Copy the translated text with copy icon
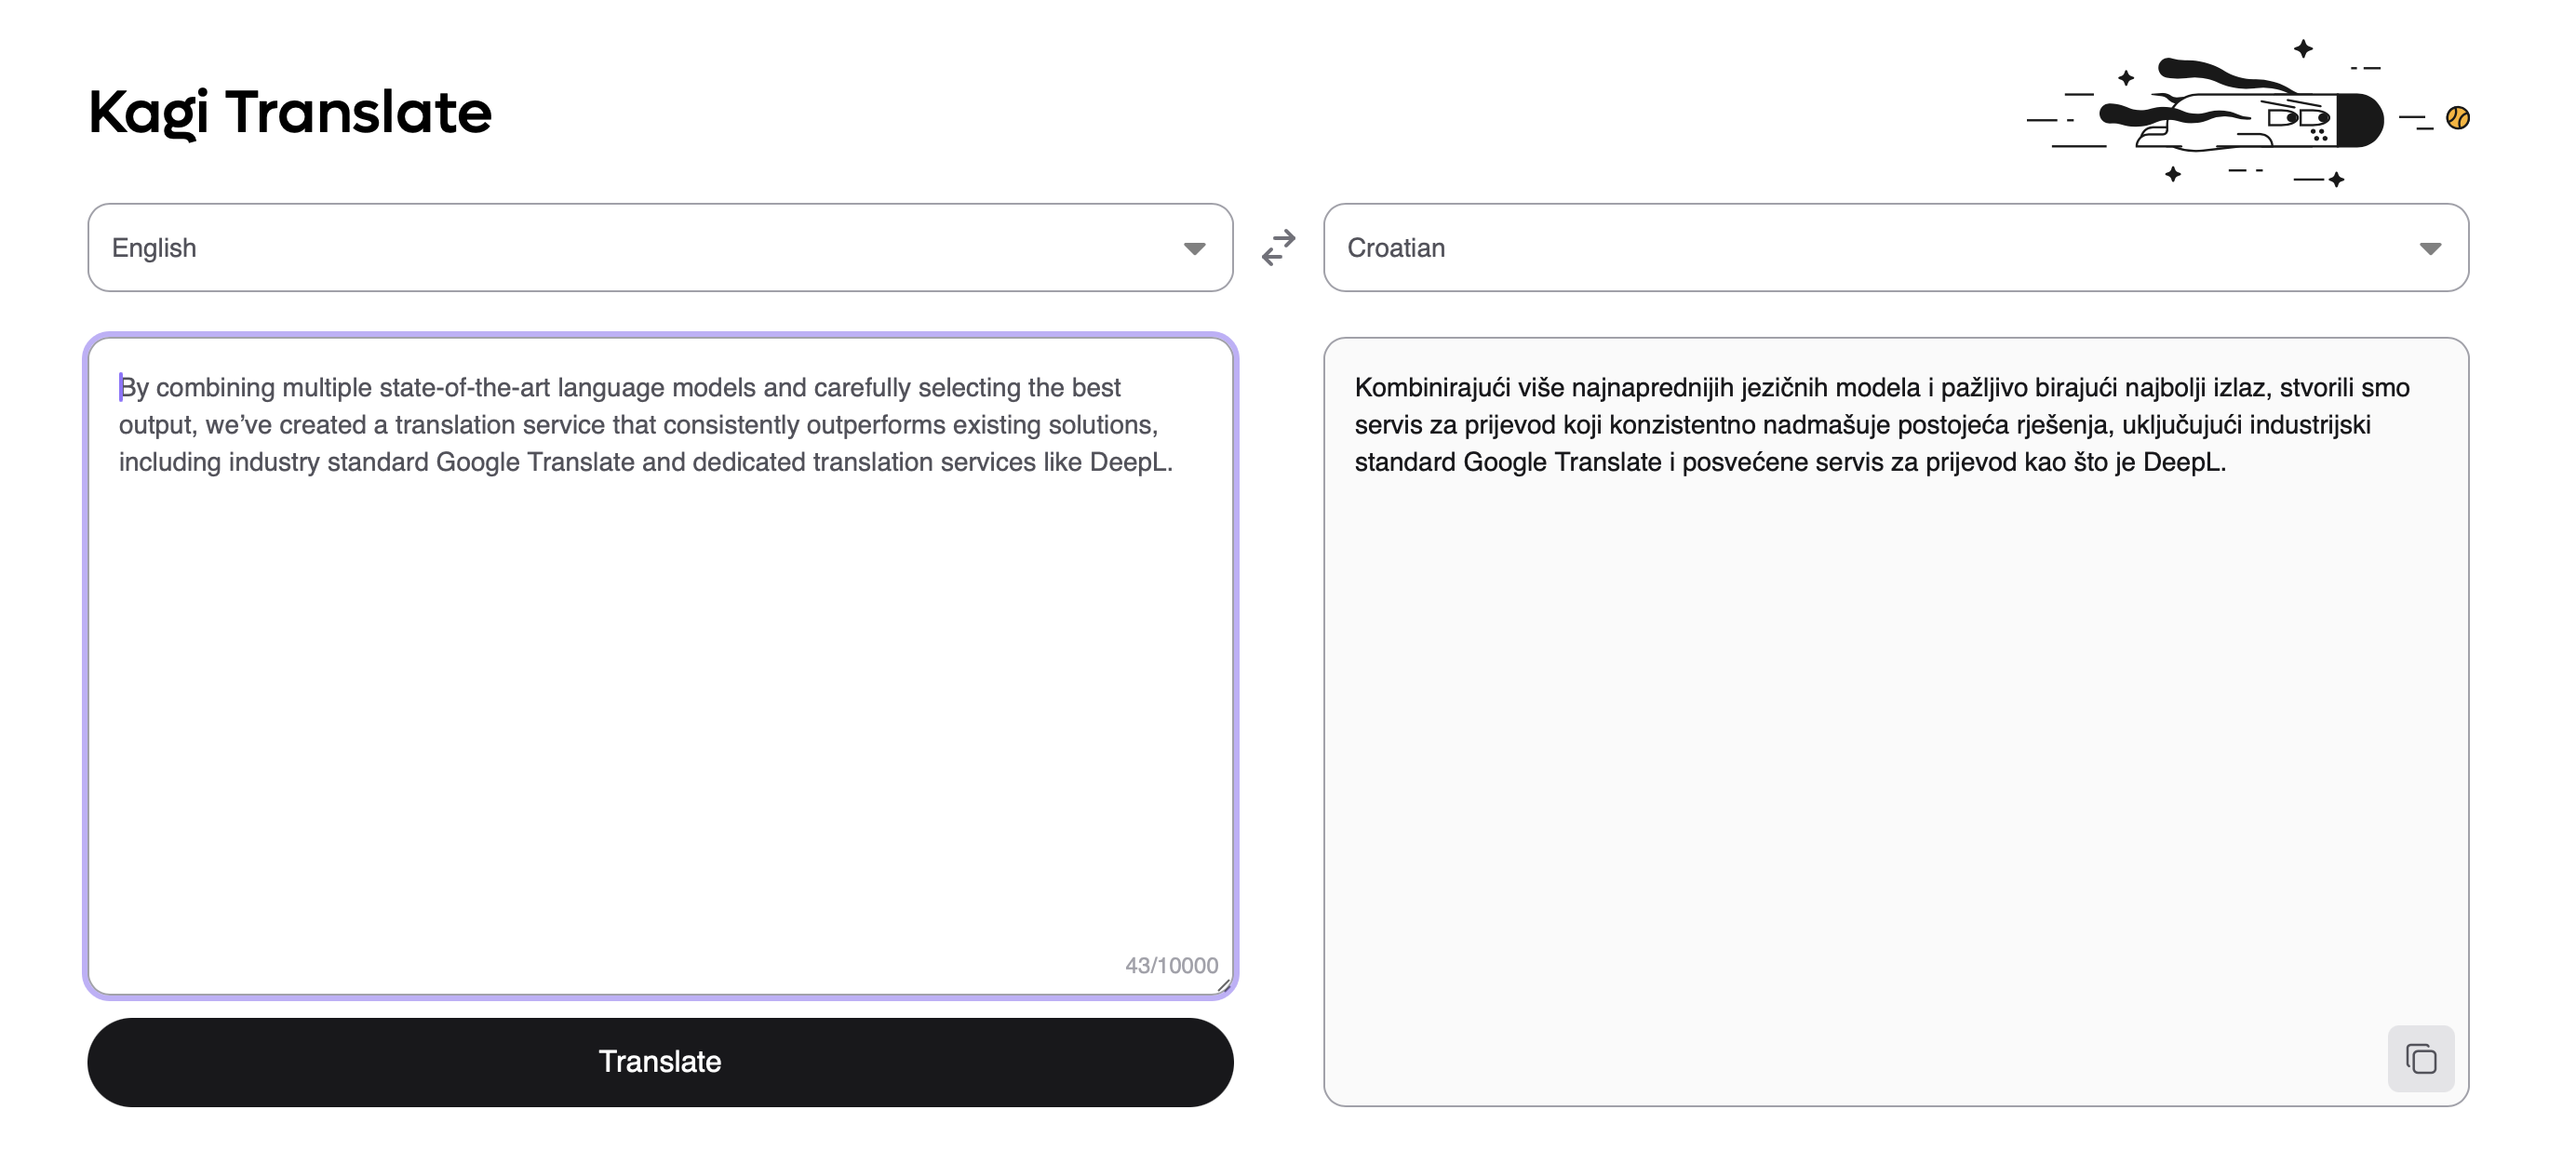 coord(2419,1058)
